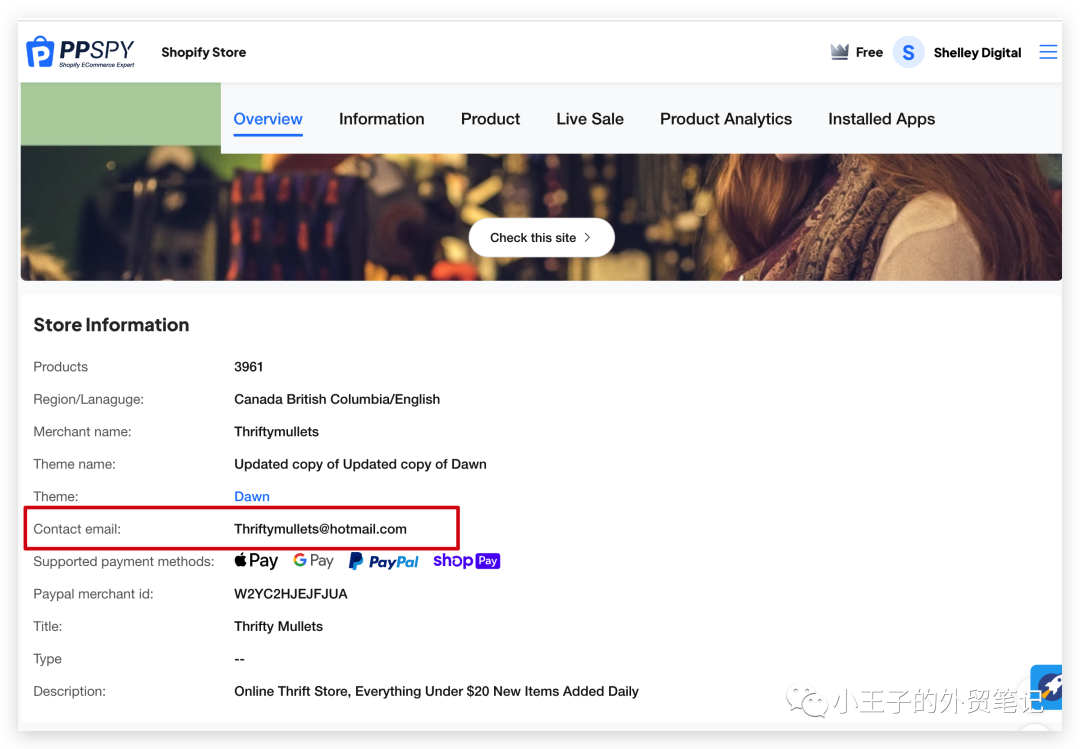Click the Free plan crown icon
Viewport: 1080px width, 749px height.
click(839, 52)
